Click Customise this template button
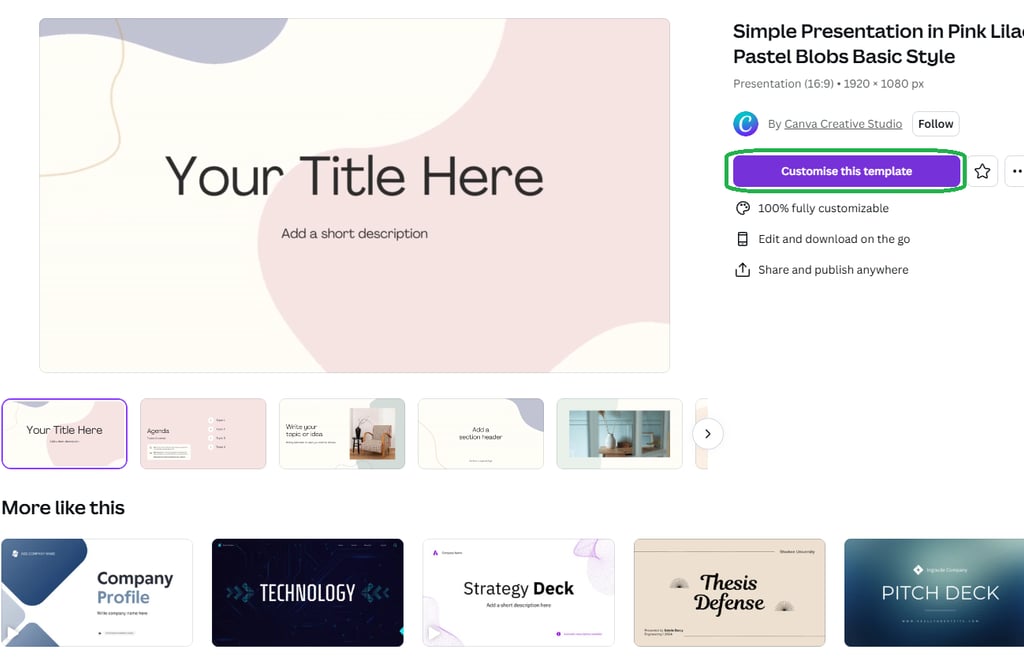Screen dimensions: 1024x657 (x=846, y=171)
